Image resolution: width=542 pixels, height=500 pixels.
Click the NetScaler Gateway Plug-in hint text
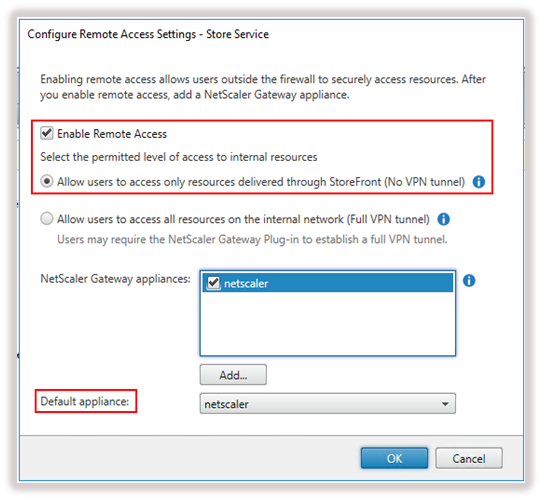(252, 239)
